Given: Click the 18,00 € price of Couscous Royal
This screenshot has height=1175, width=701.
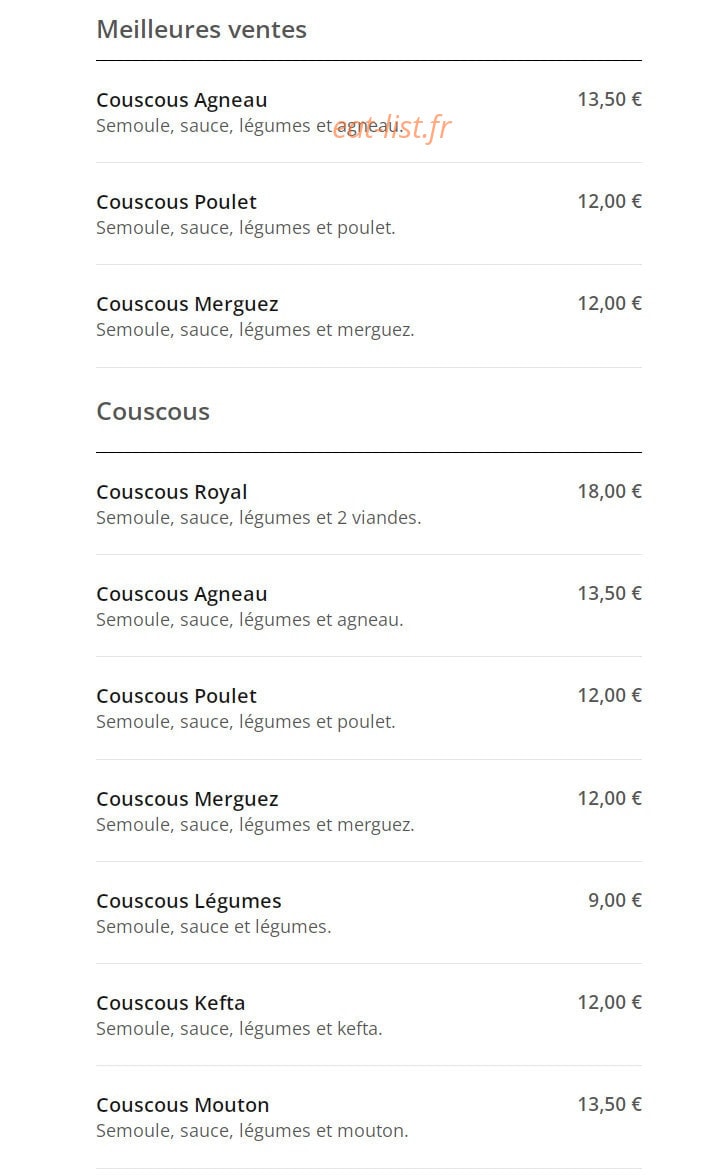Looking at the screenshot, I should (610, 492).
